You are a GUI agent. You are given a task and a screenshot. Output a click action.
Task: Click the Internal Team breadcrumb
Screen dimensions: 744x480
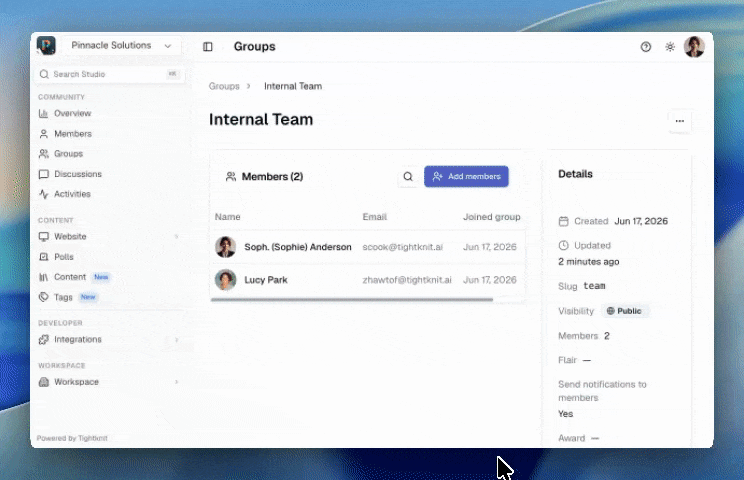[293, 86]
